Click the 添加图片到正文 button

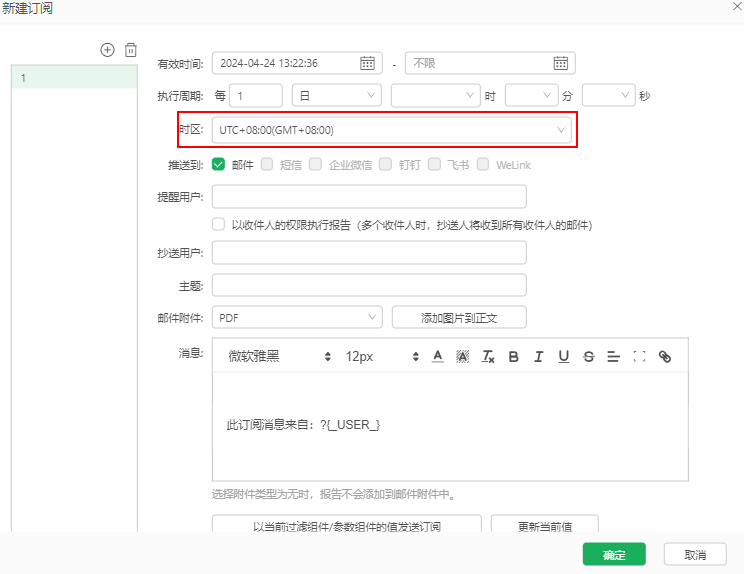tap(459, 317)
